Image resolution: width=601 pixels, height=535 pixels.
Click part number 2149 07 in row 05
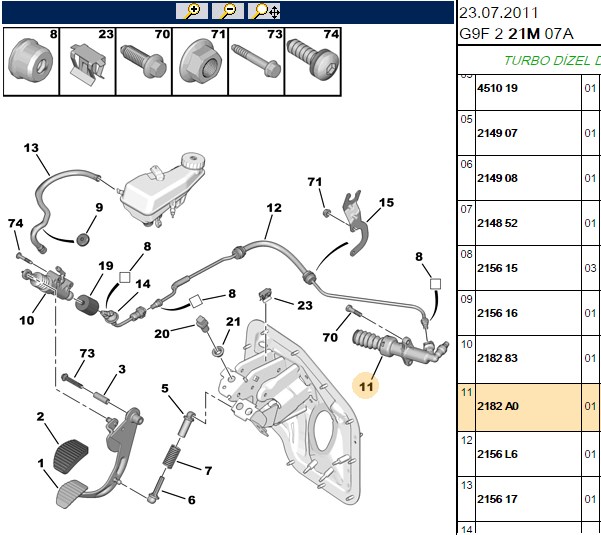point(497,133)
